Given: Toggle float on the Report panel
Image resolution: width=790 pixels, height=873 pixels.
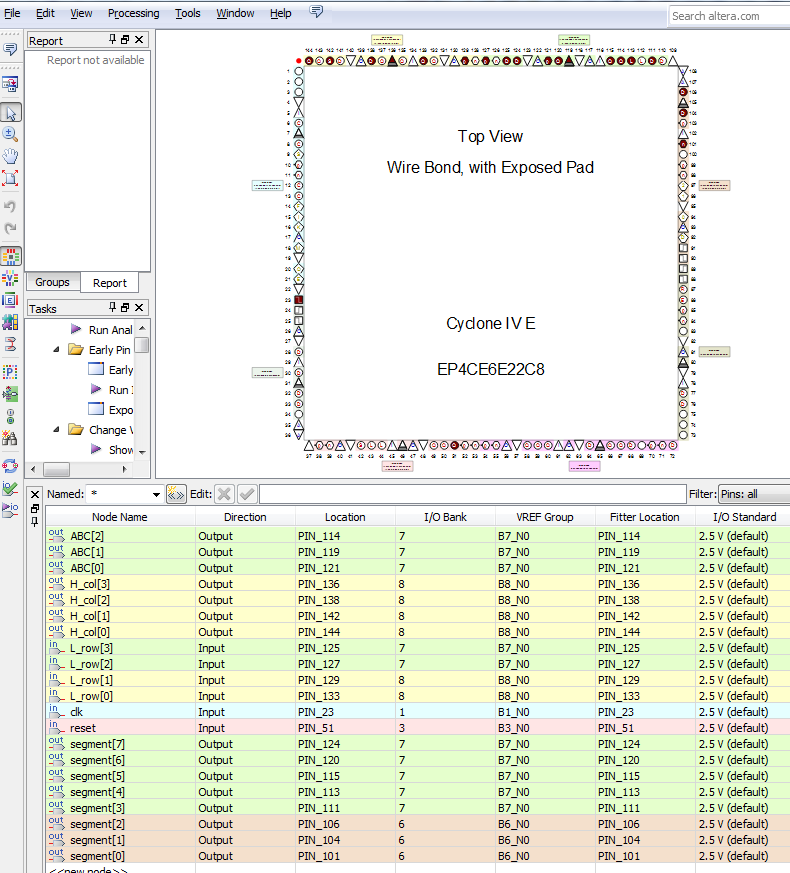Looking at the screenshot, I should point(125,40).
